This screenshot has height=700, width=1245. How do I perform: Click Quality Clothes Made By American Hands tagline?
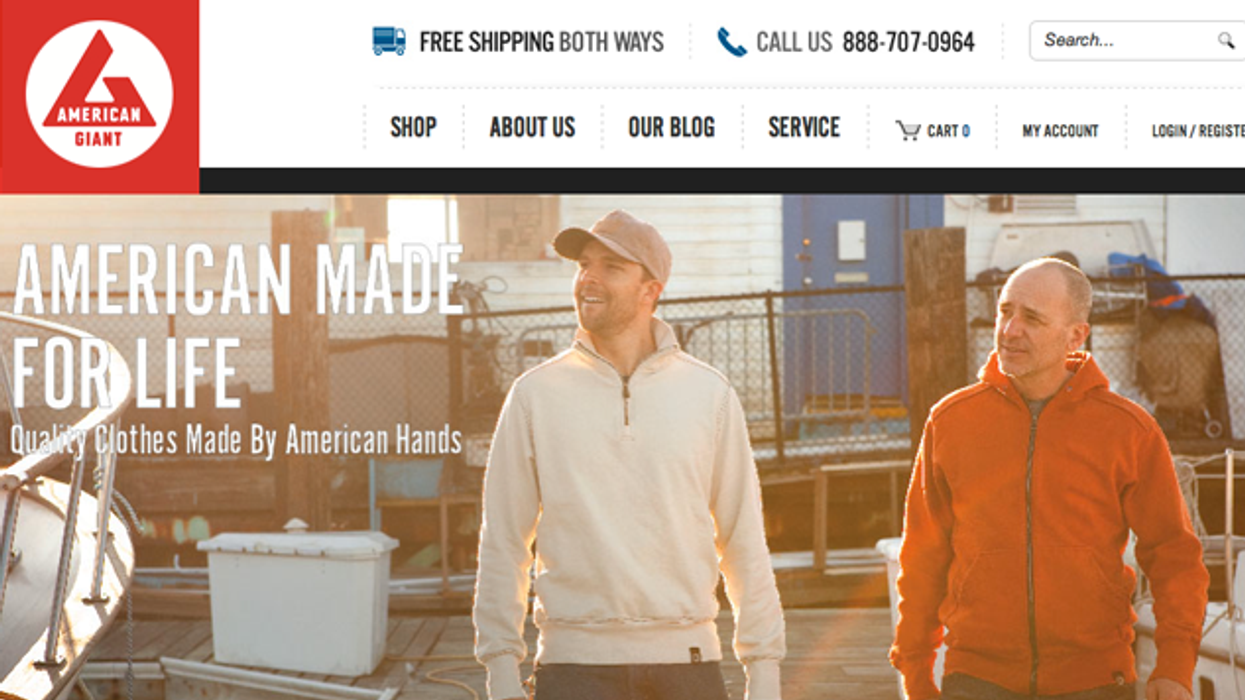coord(236,440)
